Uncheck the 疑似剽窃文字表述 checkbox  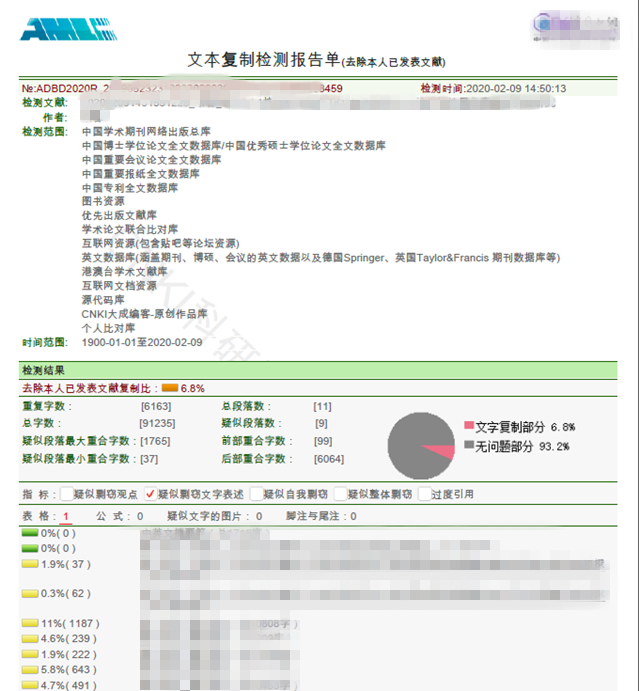point(150,494)
